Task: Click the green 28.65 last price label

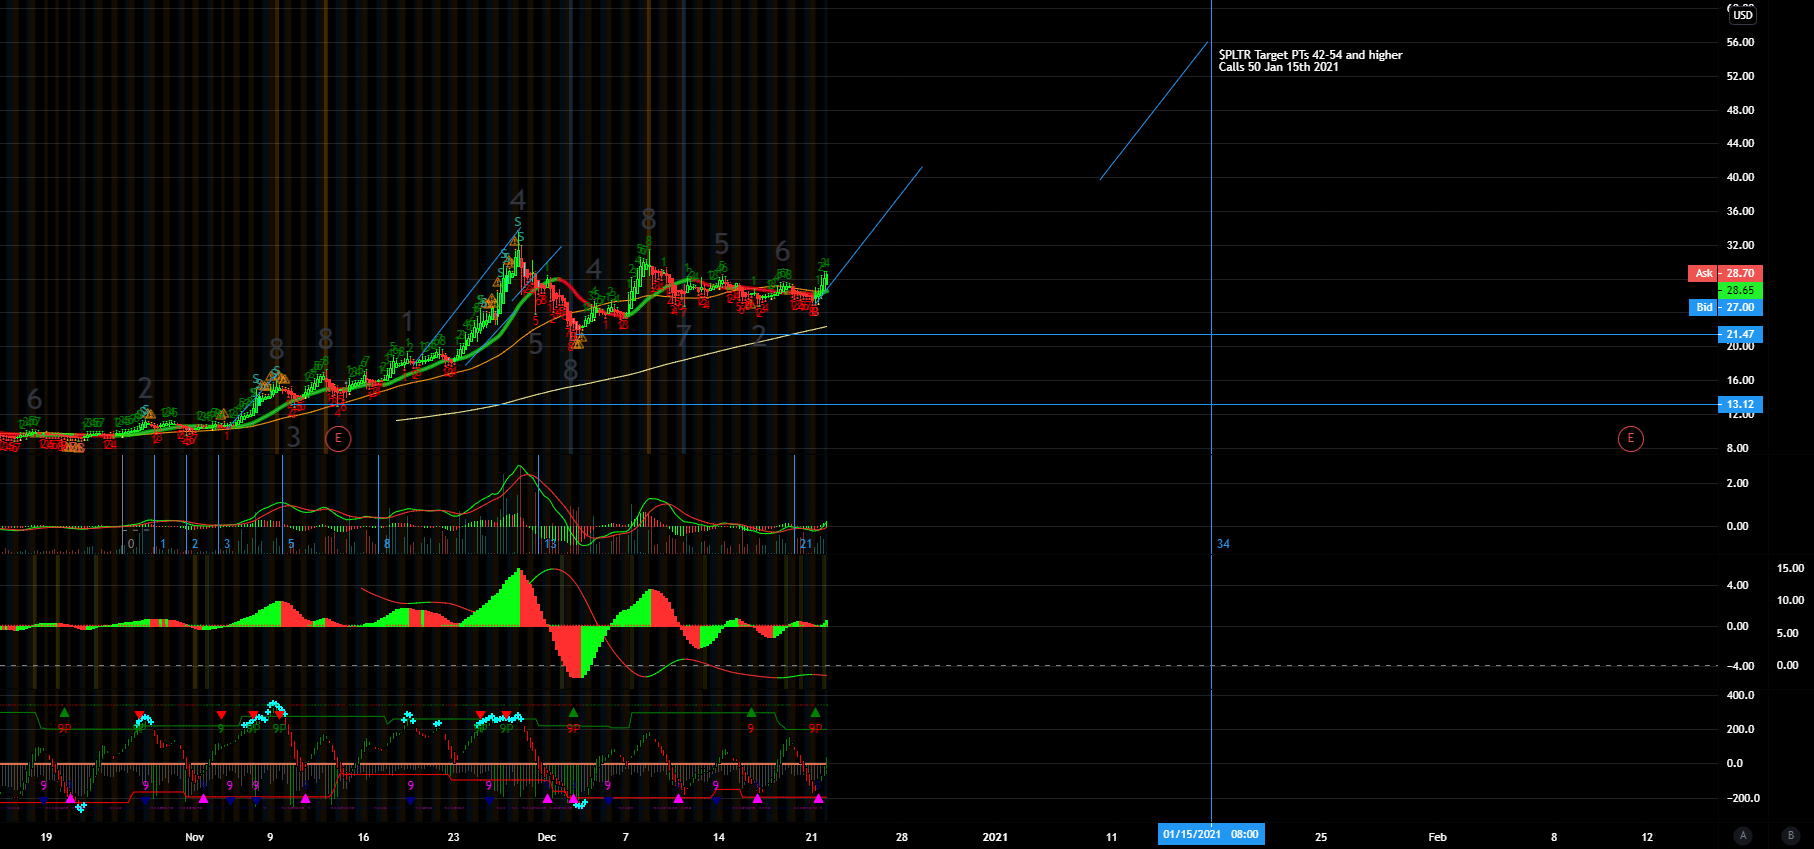Action: 1740,290
